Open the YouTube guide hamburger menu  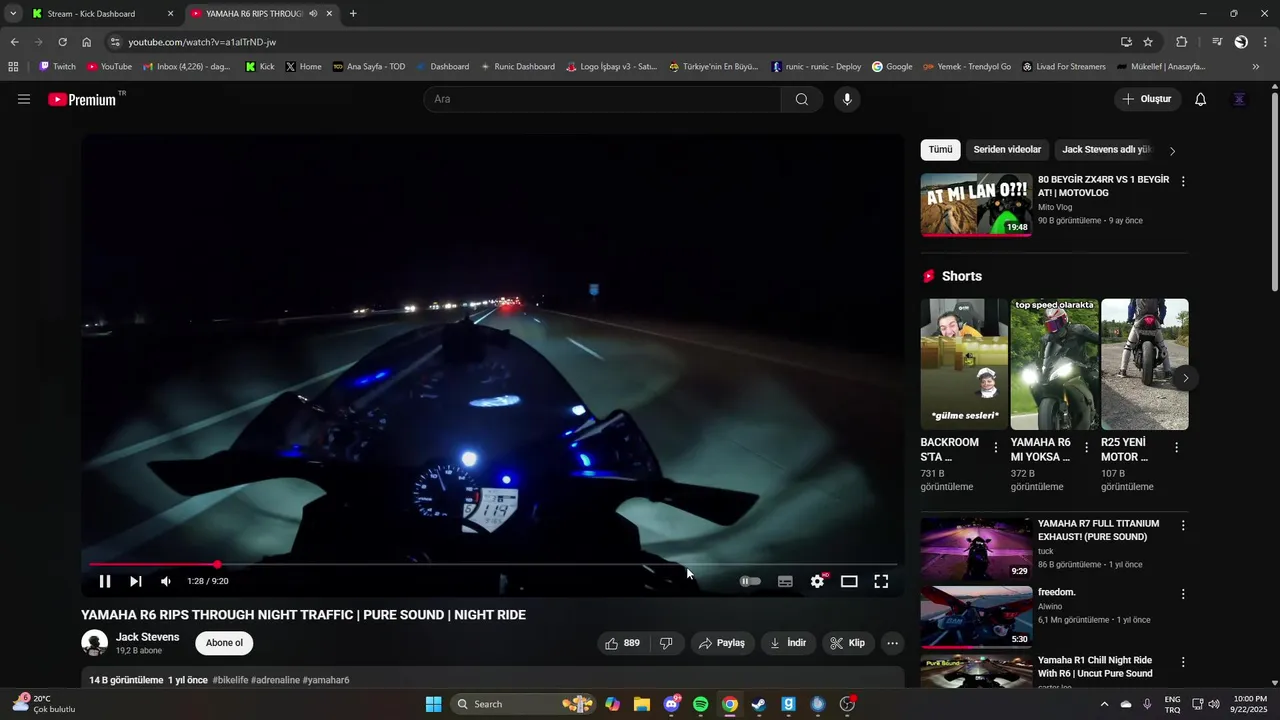tap(24, 99)
